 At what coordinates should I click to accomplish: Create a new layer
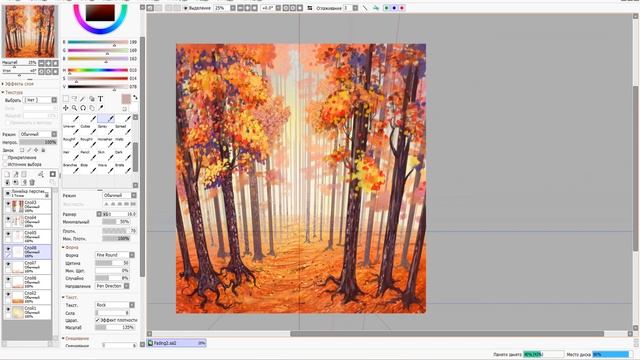(7, 174)
